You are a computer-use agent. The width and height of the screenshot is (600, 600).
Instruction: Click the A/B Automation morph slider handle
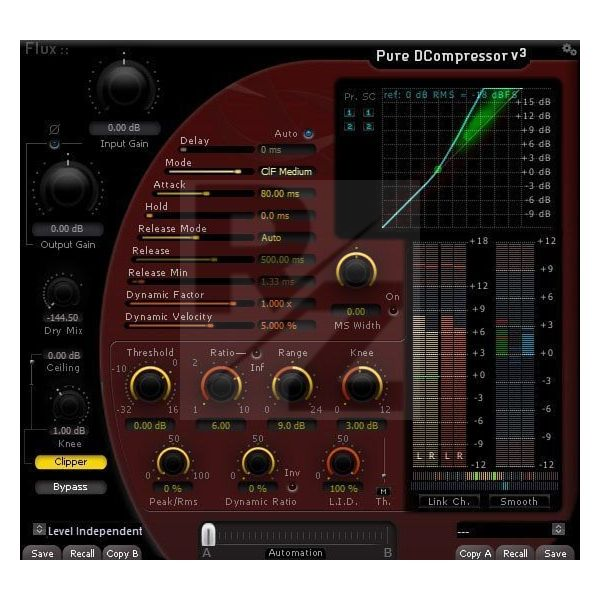pos(208,534)
